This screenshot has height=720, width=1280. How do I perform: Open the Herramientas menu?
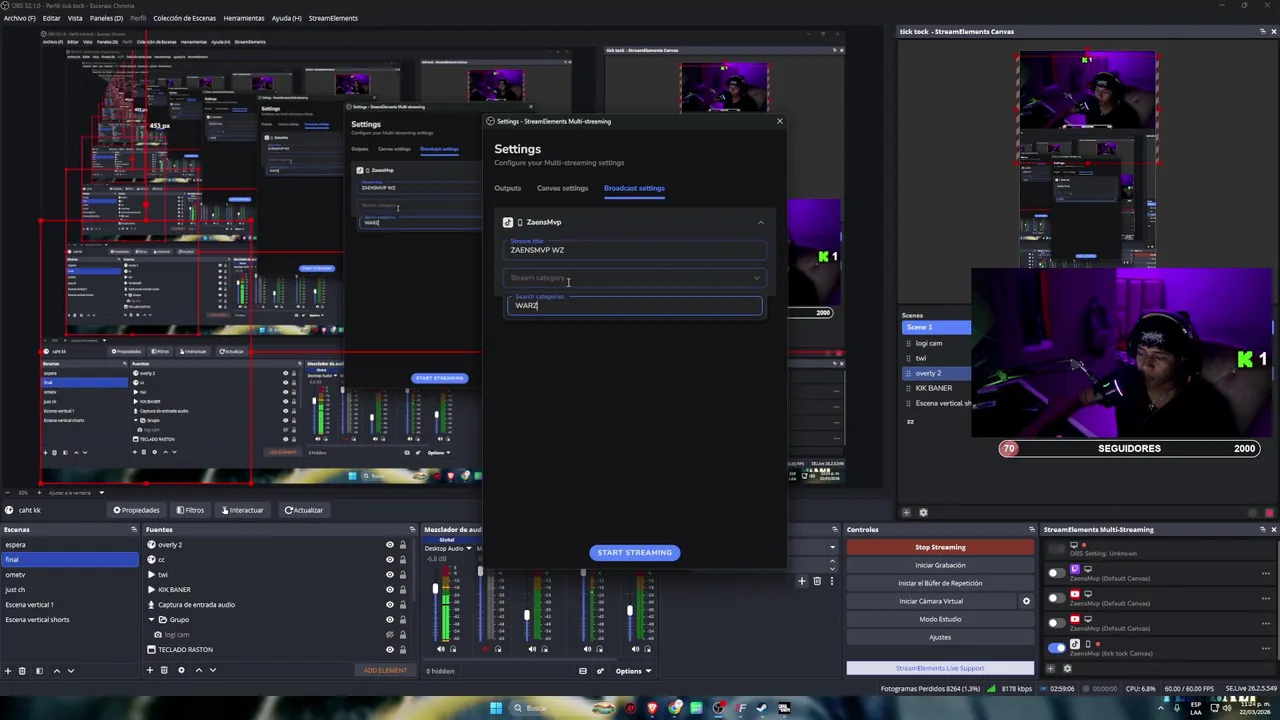tap(243, 18)
